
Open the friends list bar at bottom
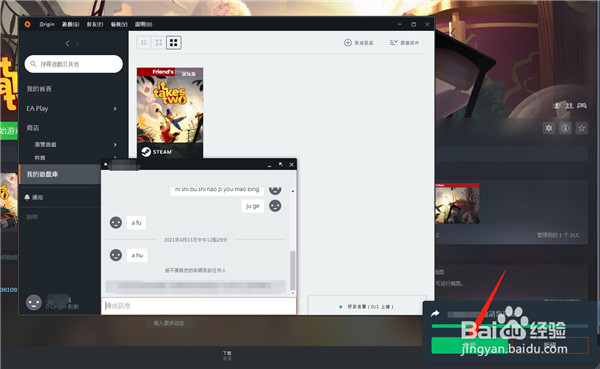367,306
